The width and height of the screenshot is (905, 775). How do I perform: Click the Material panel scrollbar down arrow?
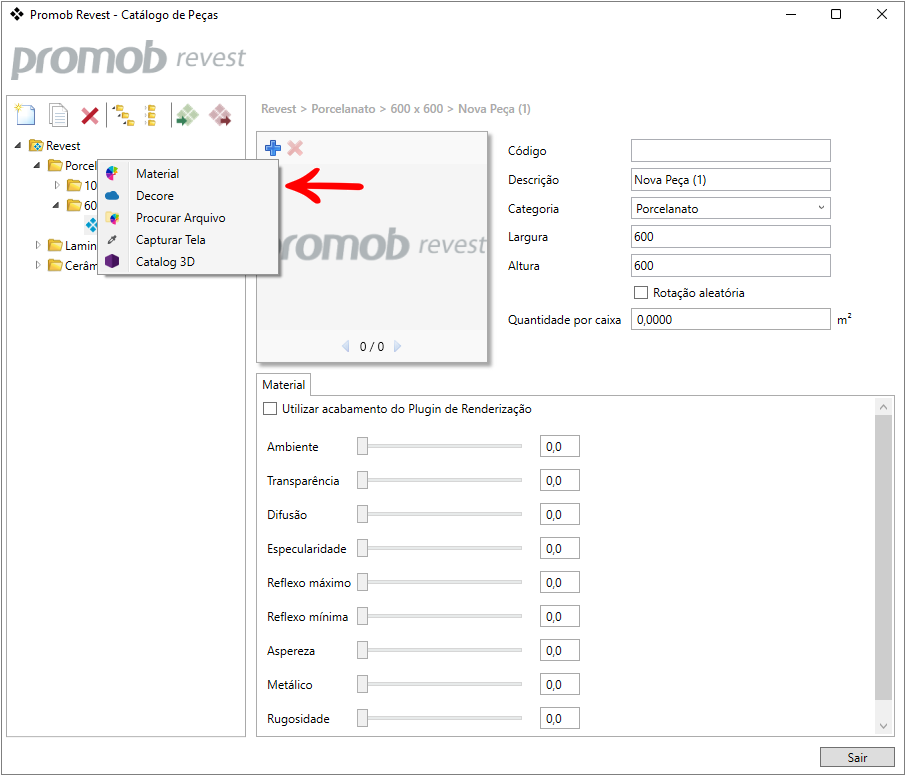point(883,726)
